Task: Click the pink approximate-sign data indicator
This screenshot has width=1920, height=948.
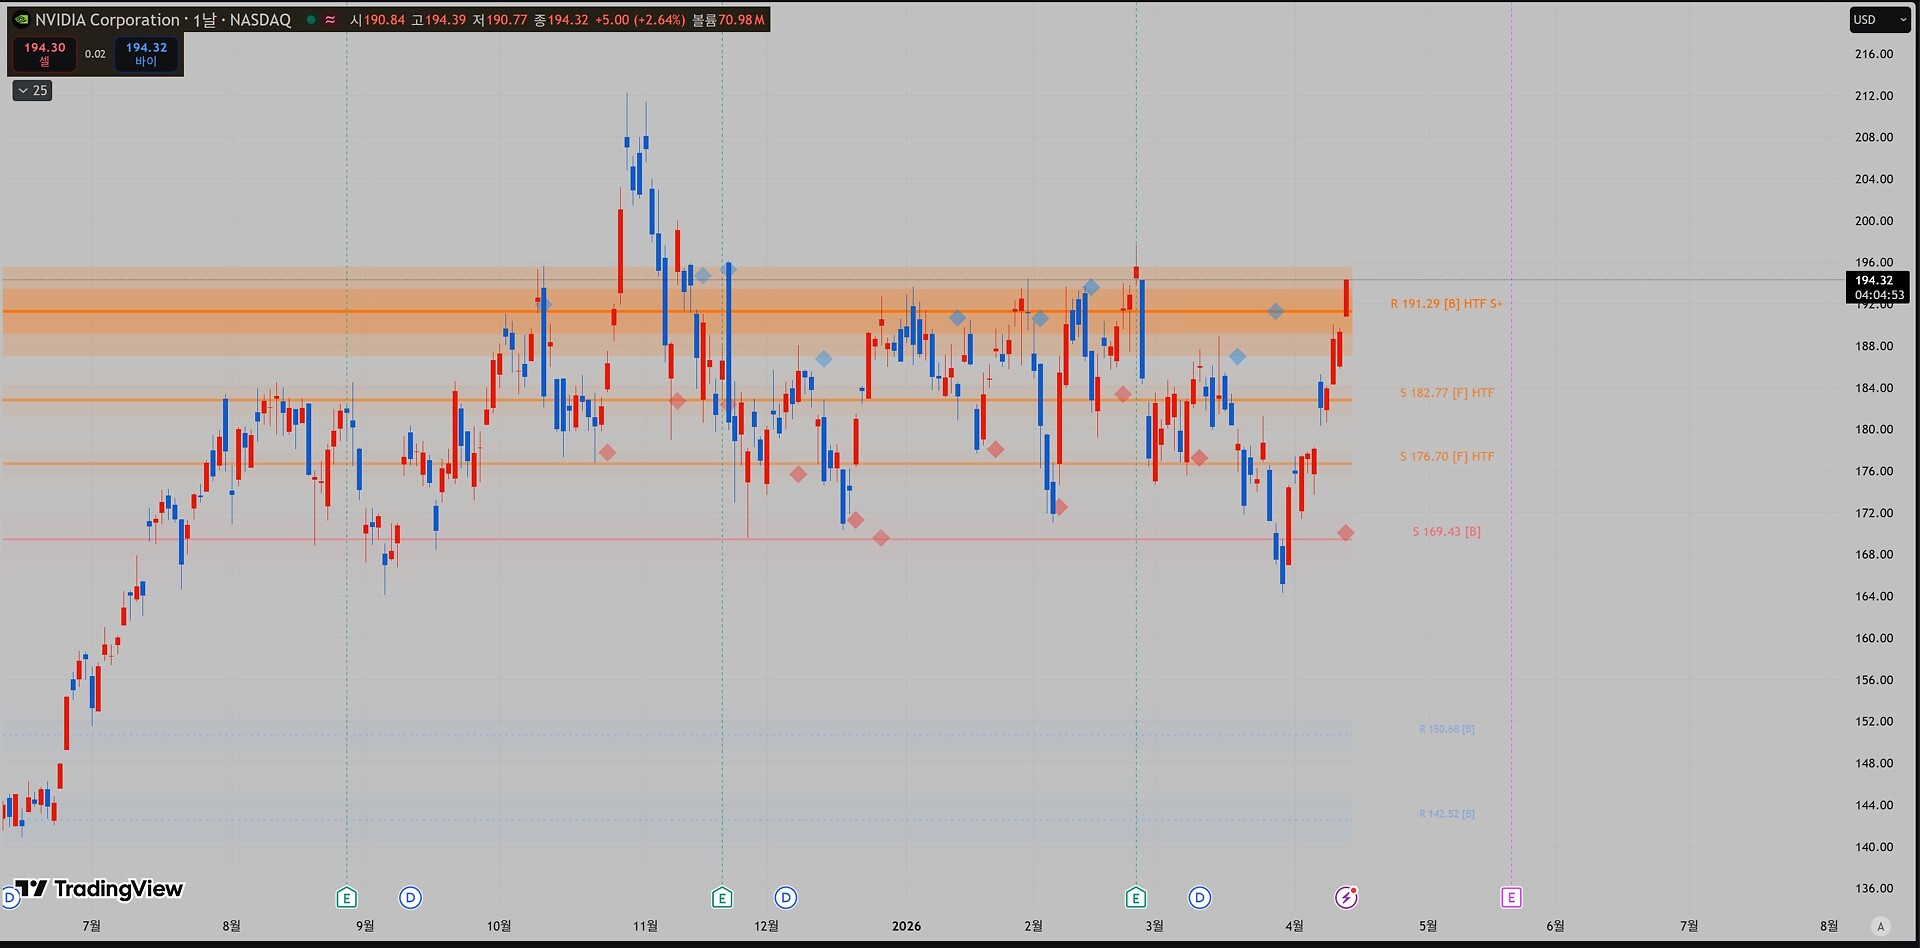Action: (330, 20)
